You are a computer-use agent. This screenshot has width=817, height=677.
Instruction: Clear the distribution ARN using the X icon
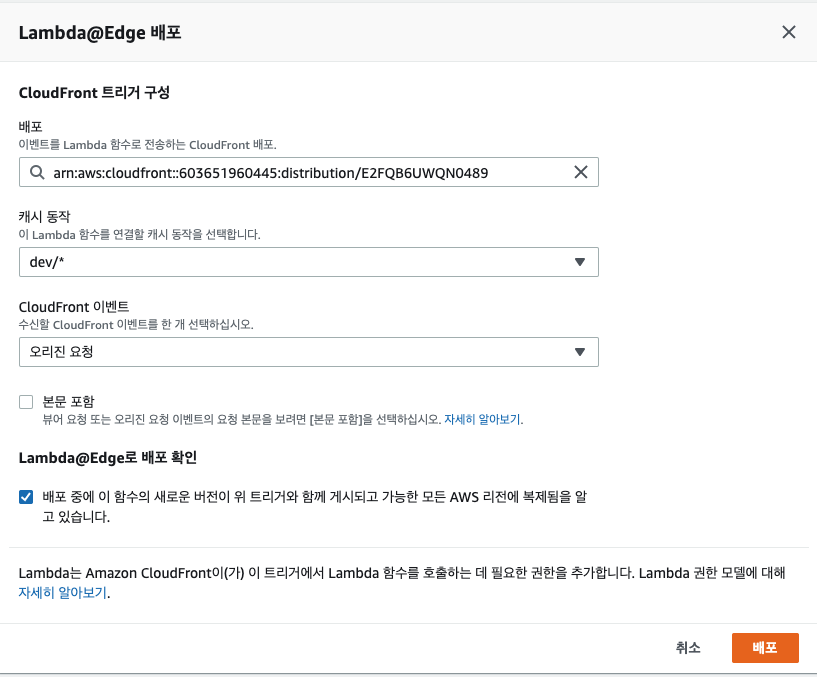point(580,172)
